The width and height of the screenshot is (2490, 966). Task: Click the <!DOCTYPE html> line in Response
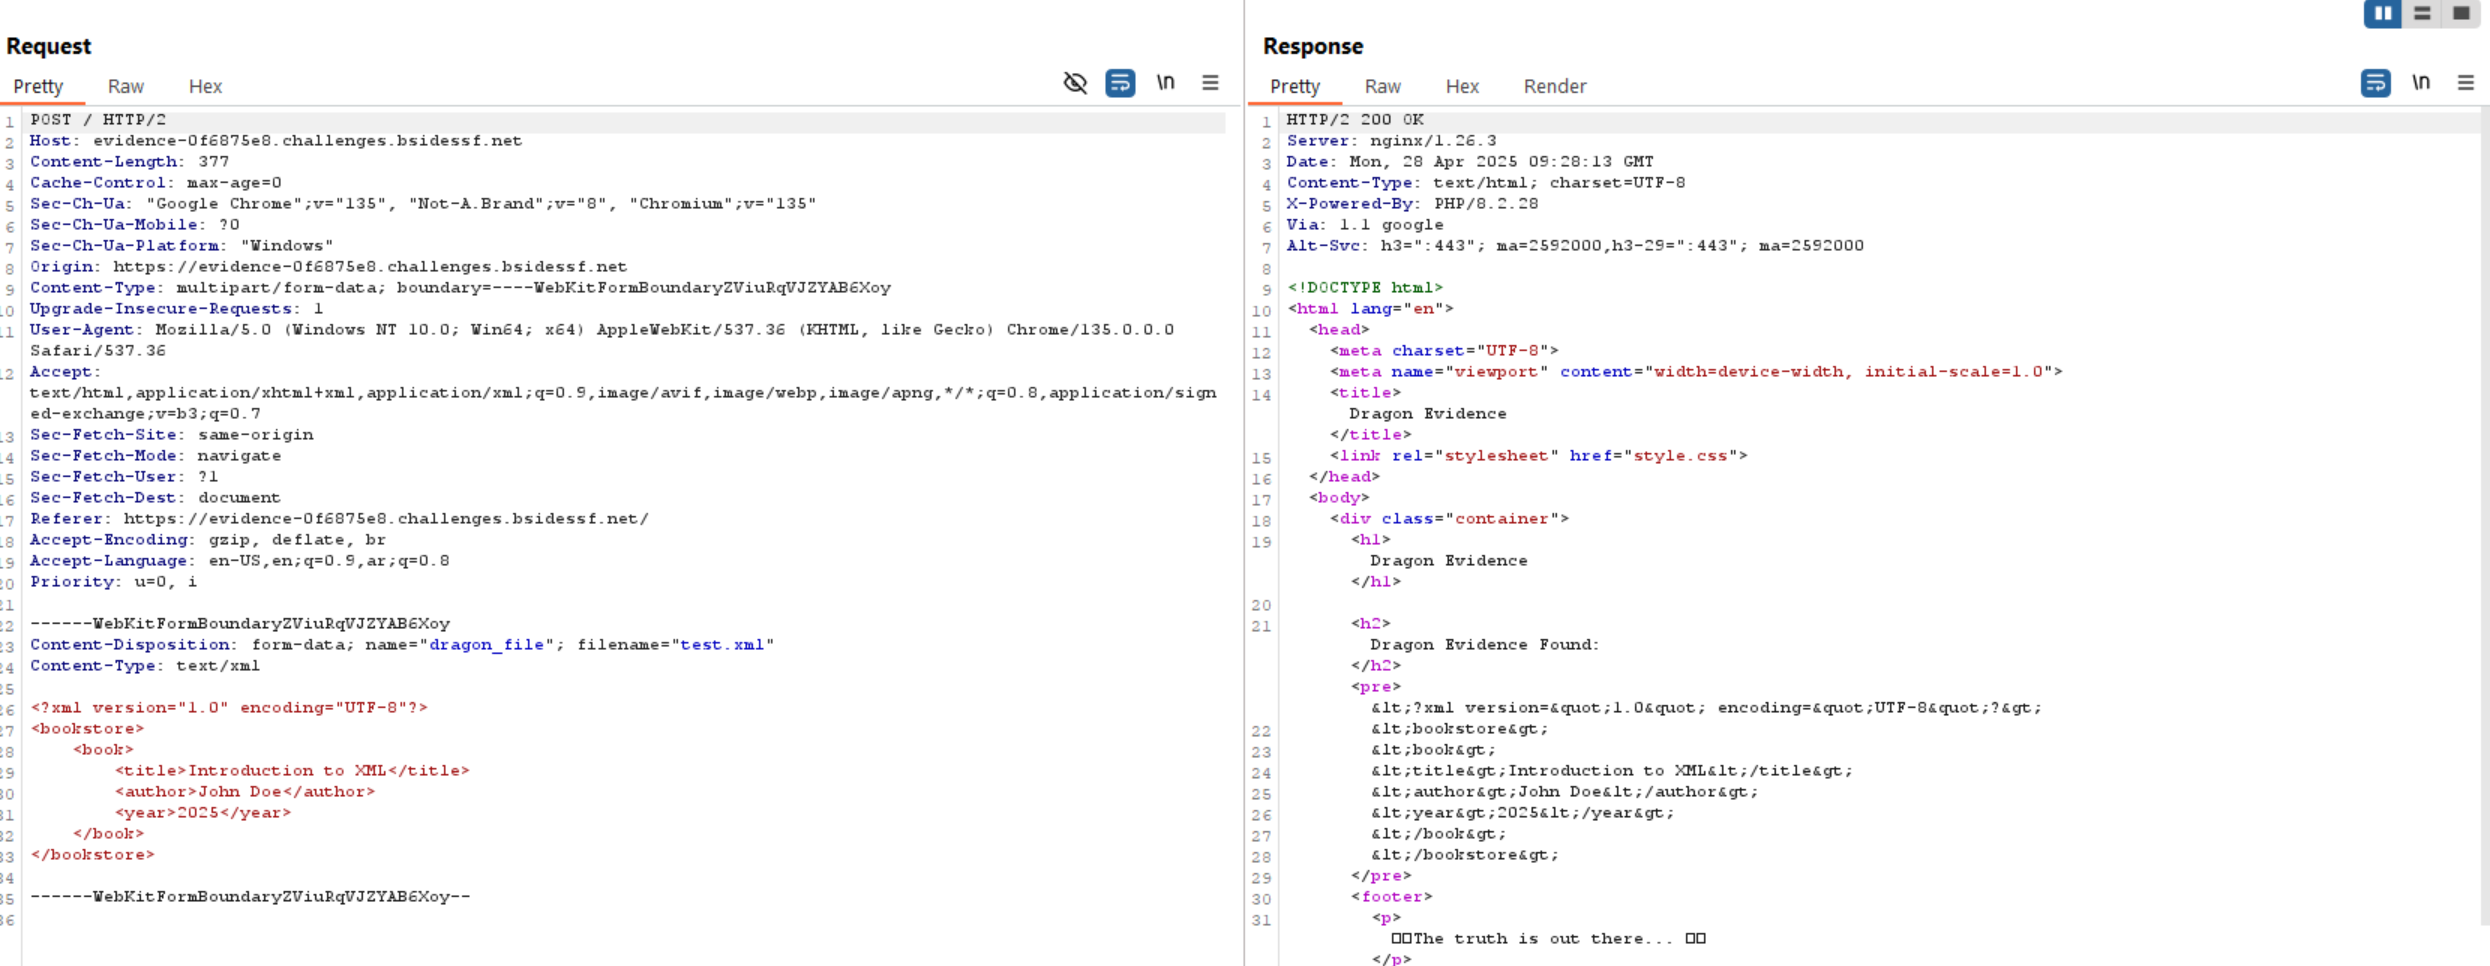click(1365, 288)
